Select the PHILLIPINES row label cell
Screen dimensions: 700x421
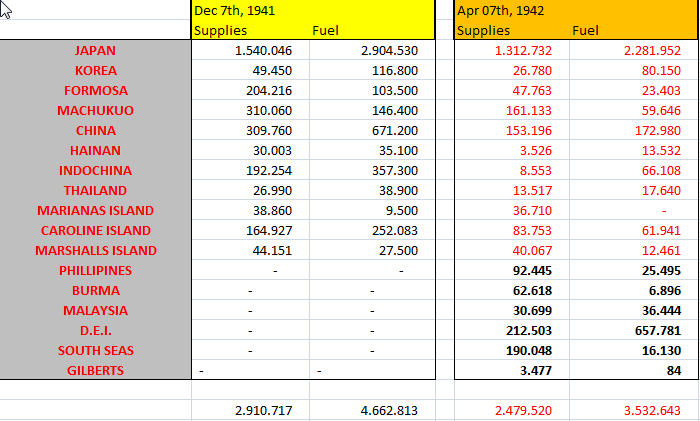[x=95, y=271]
